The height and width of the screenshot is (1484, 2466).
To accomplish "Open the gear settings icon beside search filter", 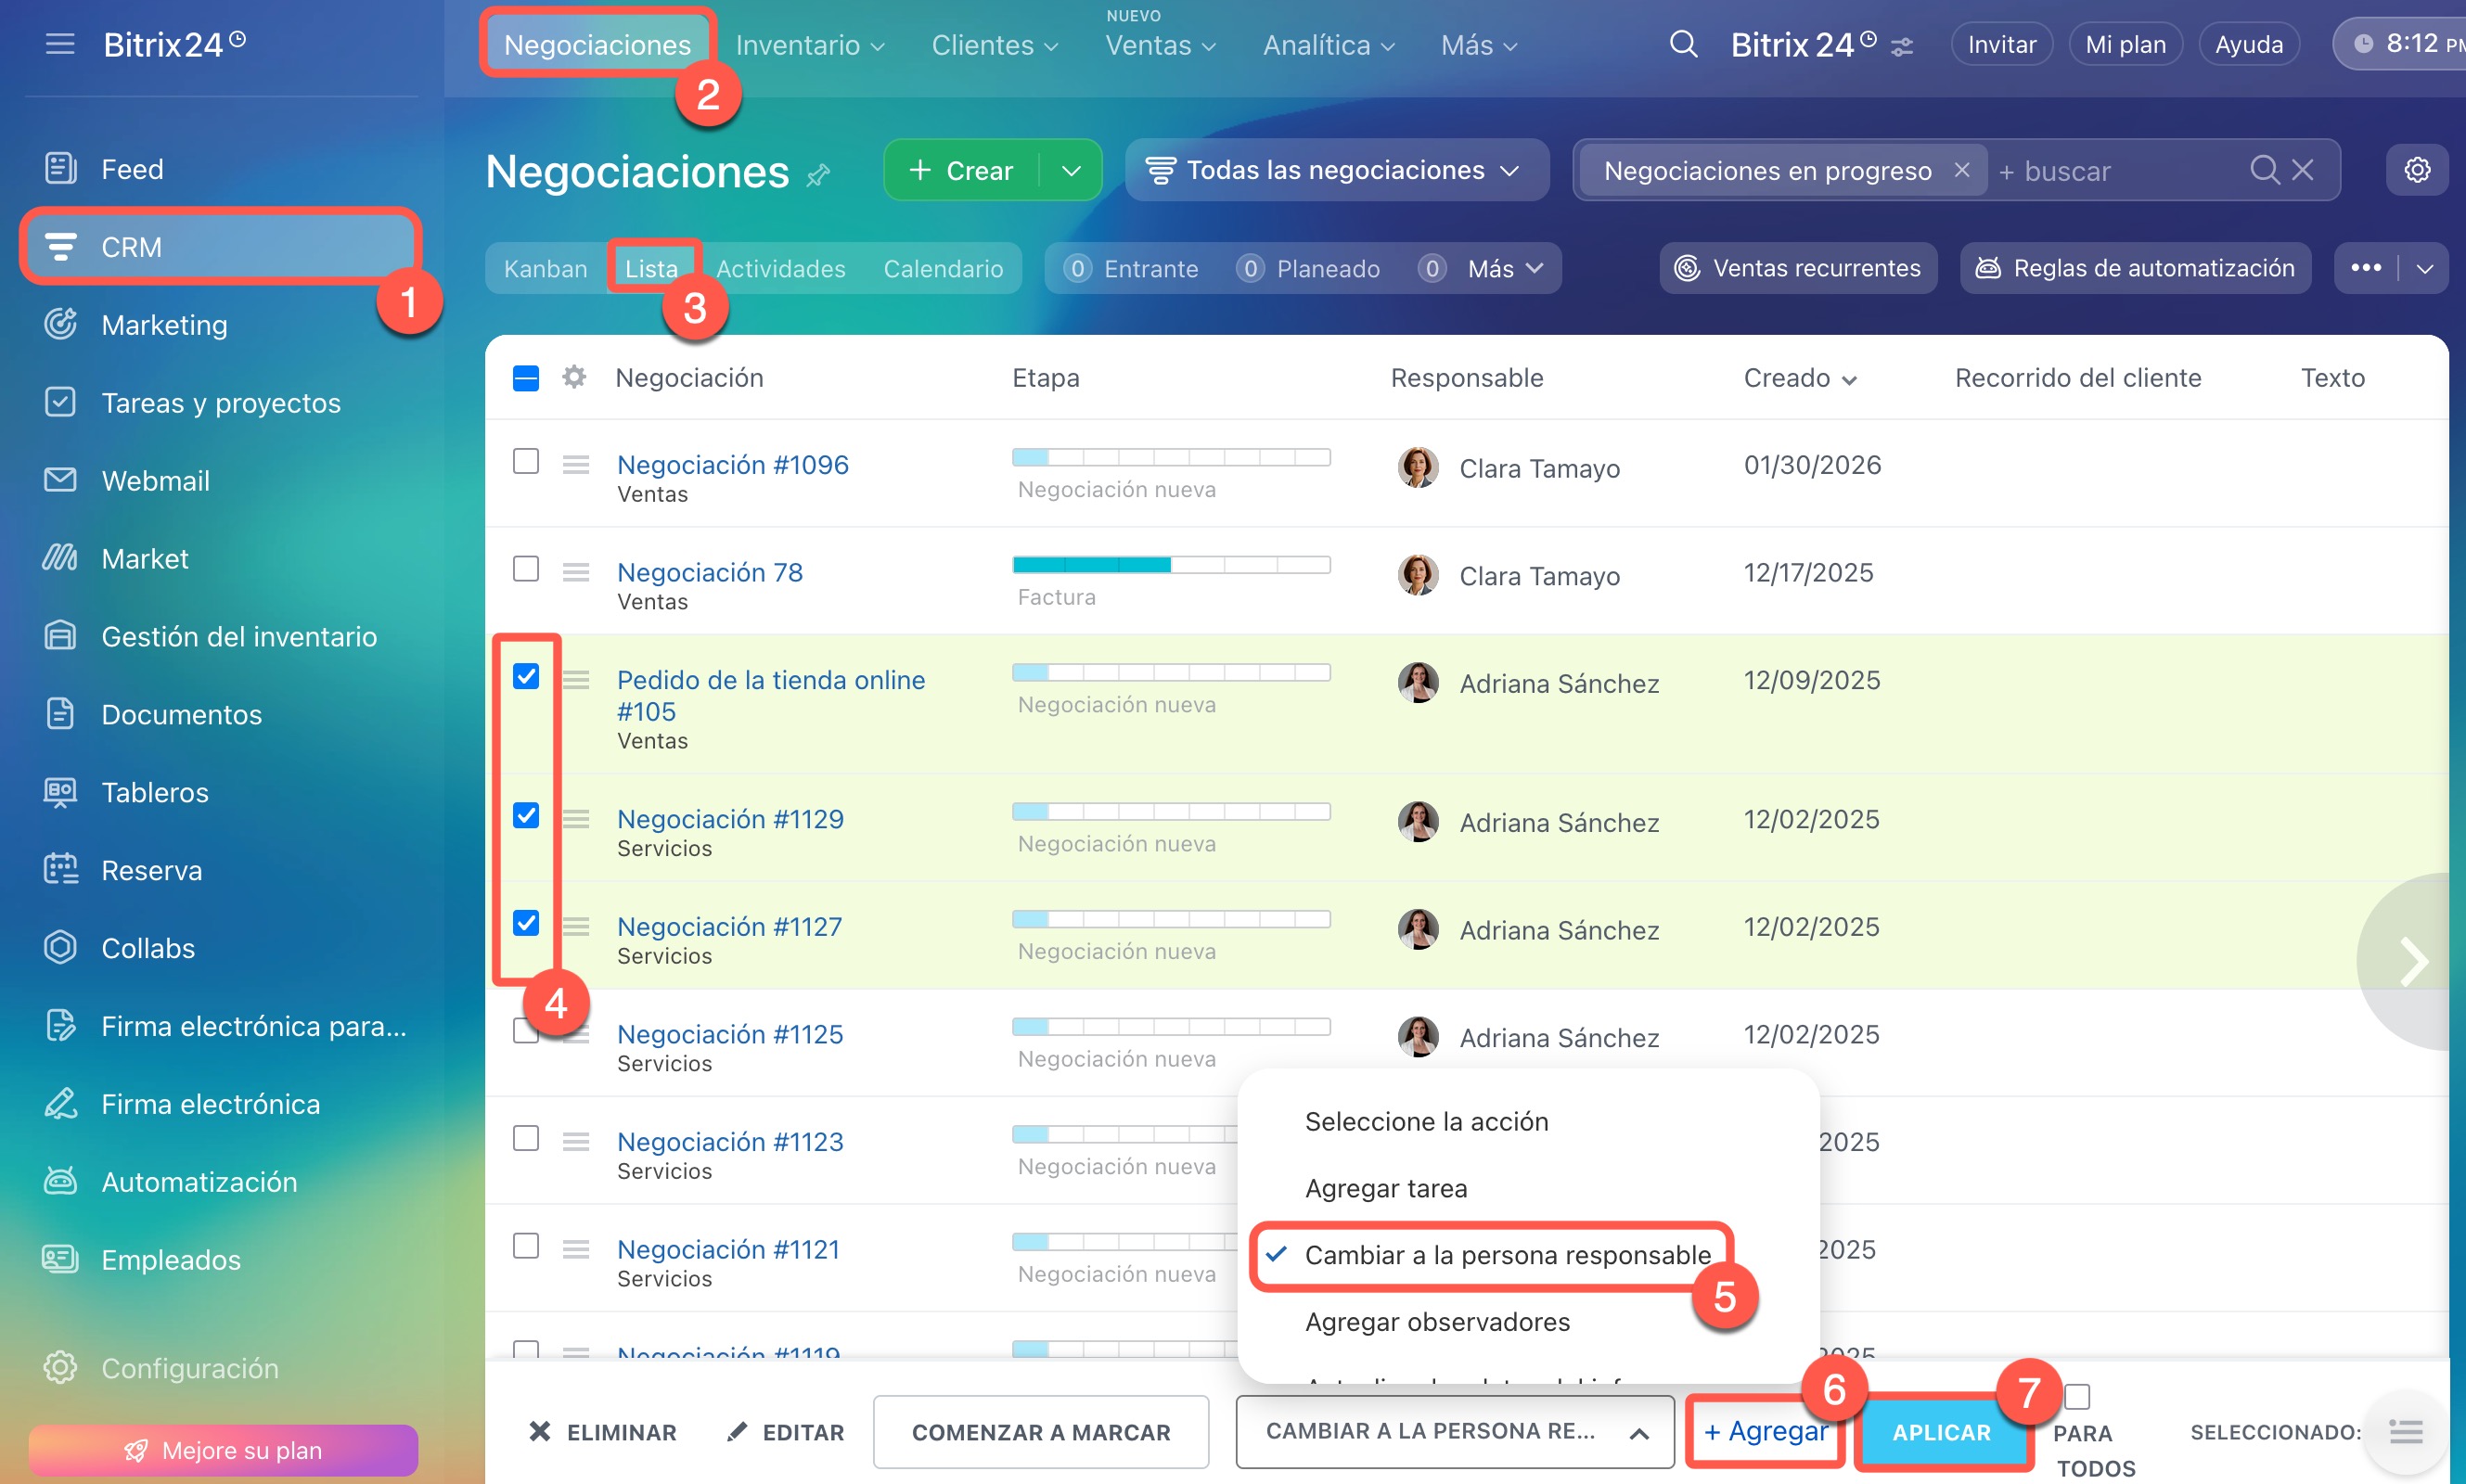I will (x=2416, y=170).
